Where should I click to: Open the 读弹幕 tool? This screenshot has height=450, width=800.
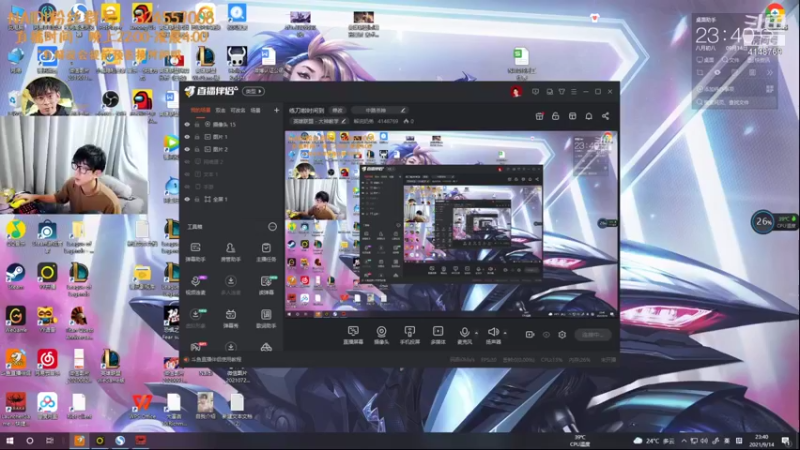coord(266,285)
